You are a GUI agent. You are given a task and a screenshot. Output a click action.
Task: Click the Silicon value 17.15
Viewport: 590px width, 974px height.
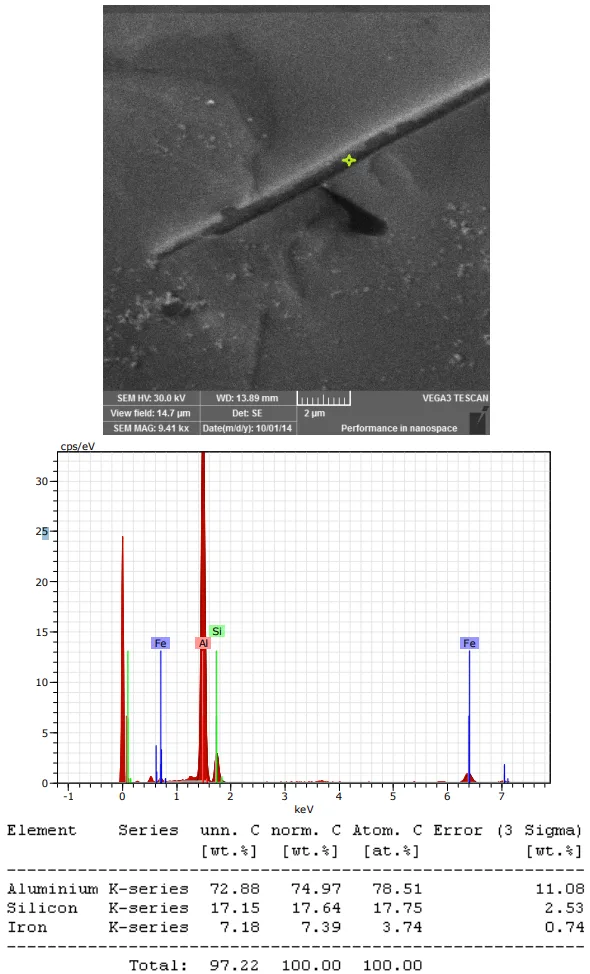pyautogui.click(x=235, y=908)
